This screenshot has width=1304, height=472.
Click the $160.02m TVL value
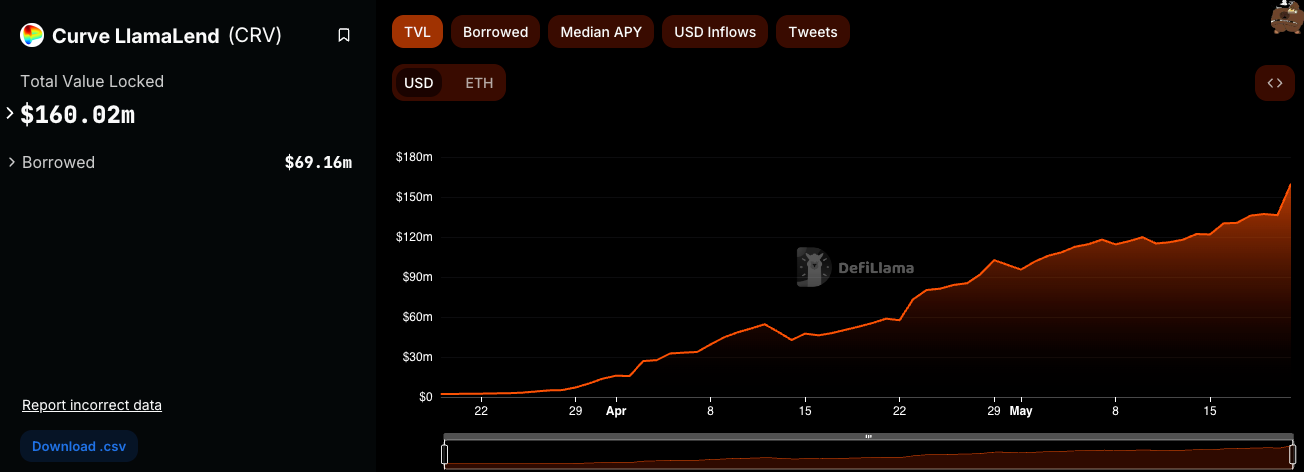[x=78, y=115]
